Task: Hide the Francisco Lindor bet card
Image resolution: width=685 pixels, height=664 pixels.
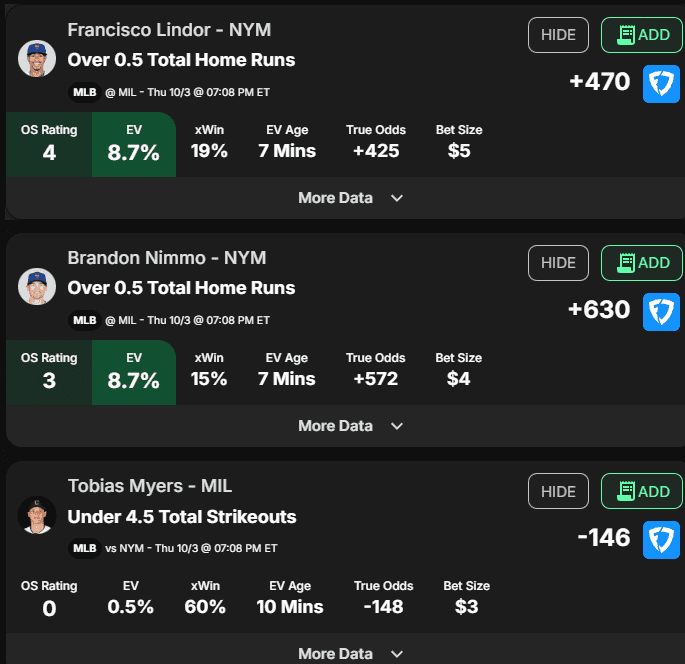Action: pos(558,35)
